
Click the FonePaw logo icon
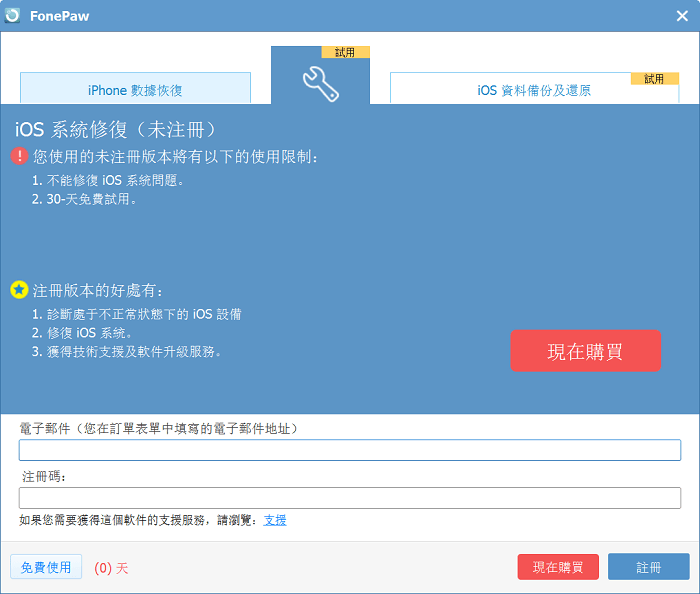click(12, 15)
